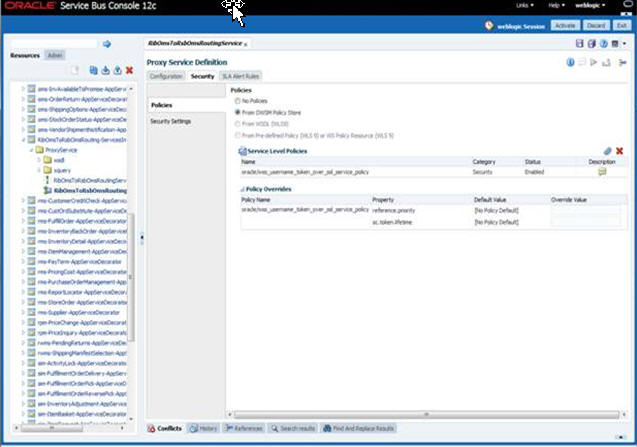Click the copy resources icon in Resources toolbar
The image size is (637, 447).
click(93, 70)
